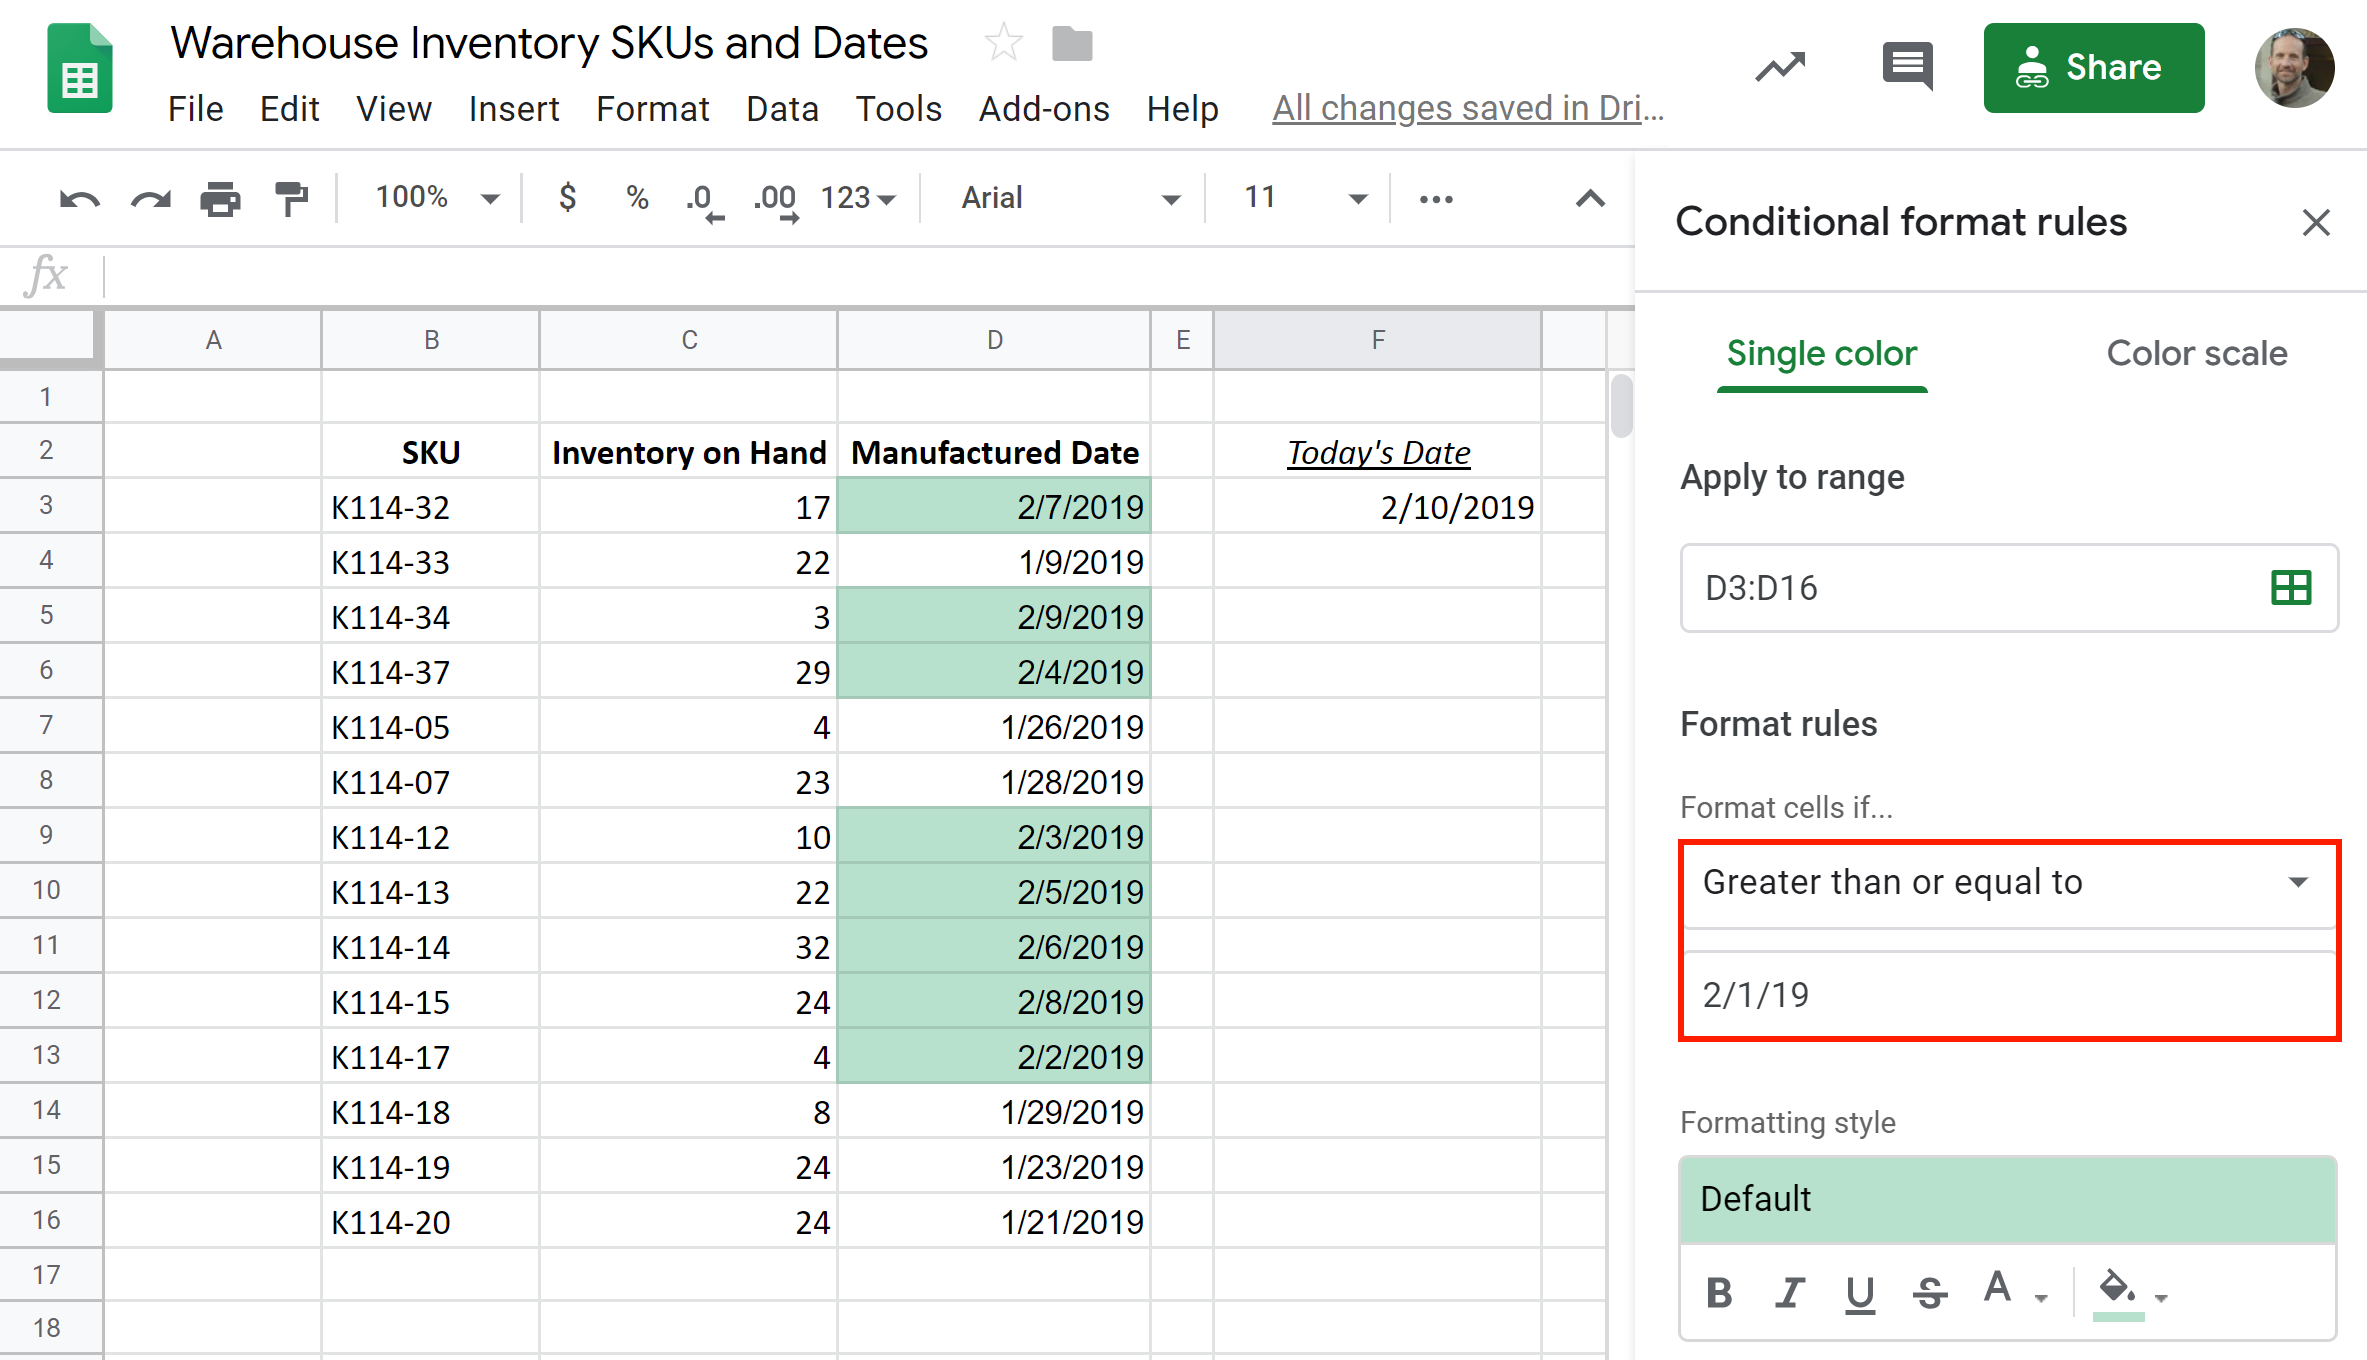This screenshot has width=2367, height=1360.
Task: Select column F header
Action: 1377,340
